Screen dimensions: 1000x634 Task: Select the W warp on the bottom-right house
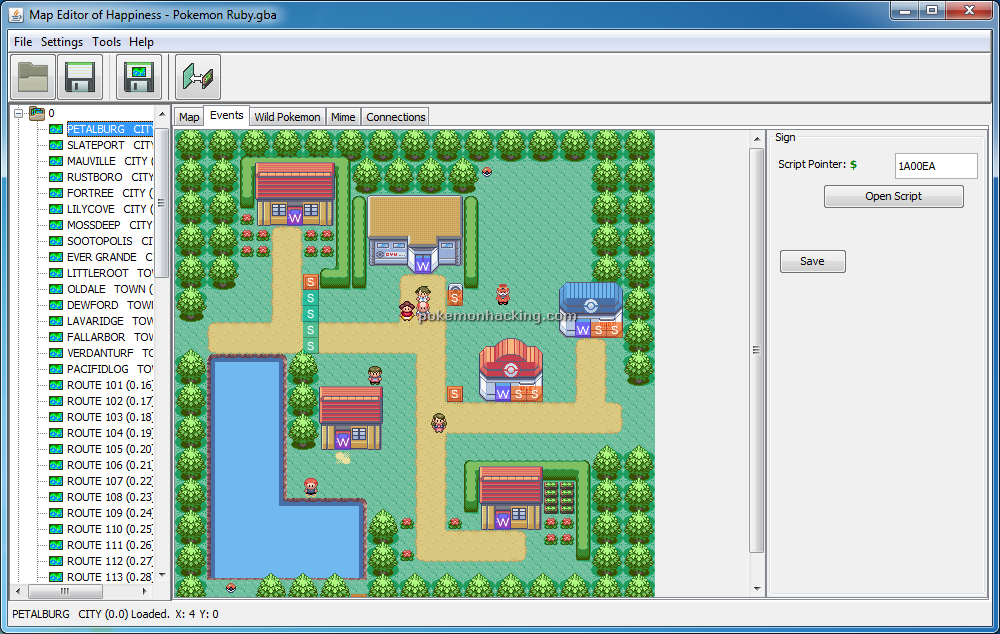503,522
